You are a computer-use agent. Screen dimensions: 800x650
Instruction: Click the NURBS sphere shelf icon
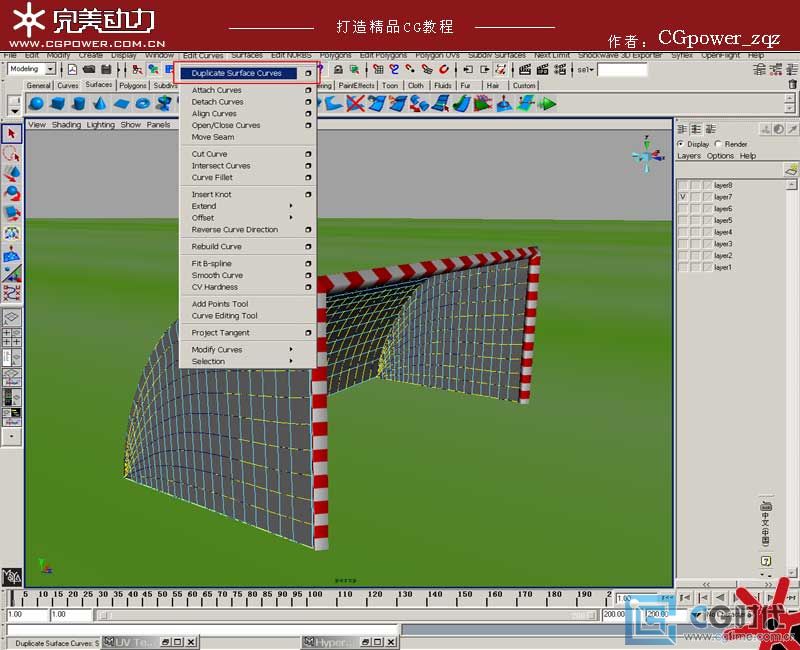36,104
